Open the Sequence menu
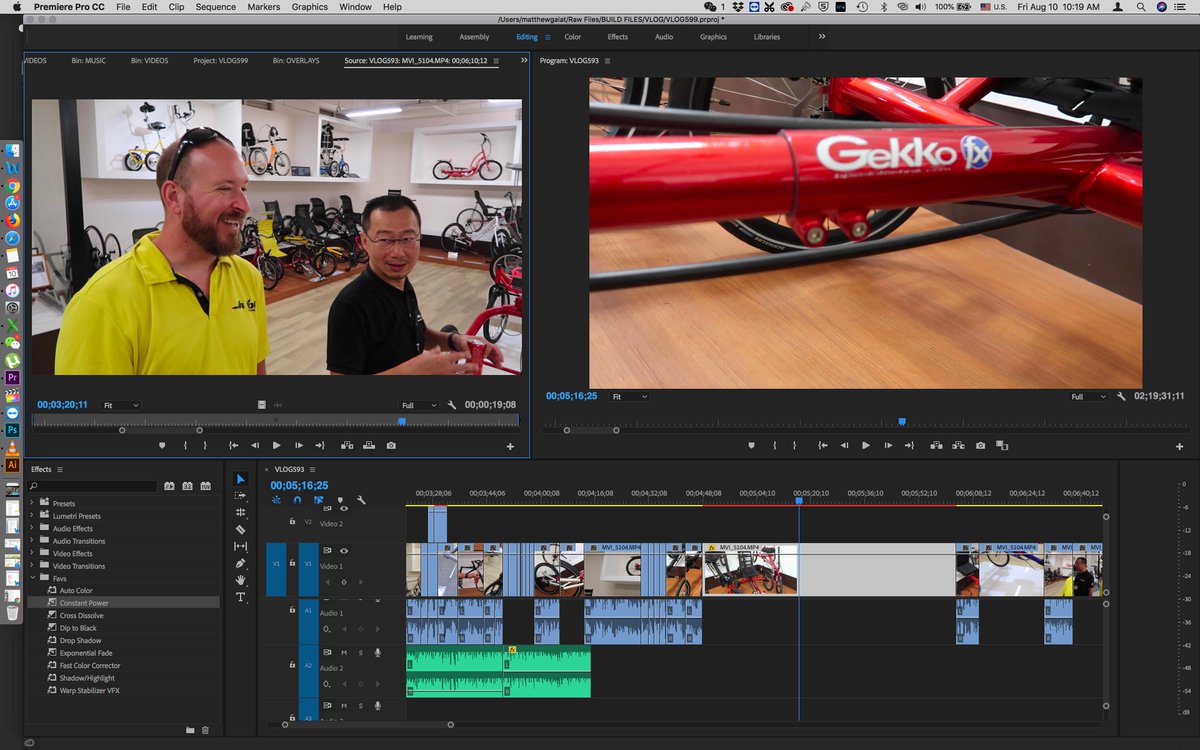The width and height of the screenshot is (1200, 750). click(215, 7)
